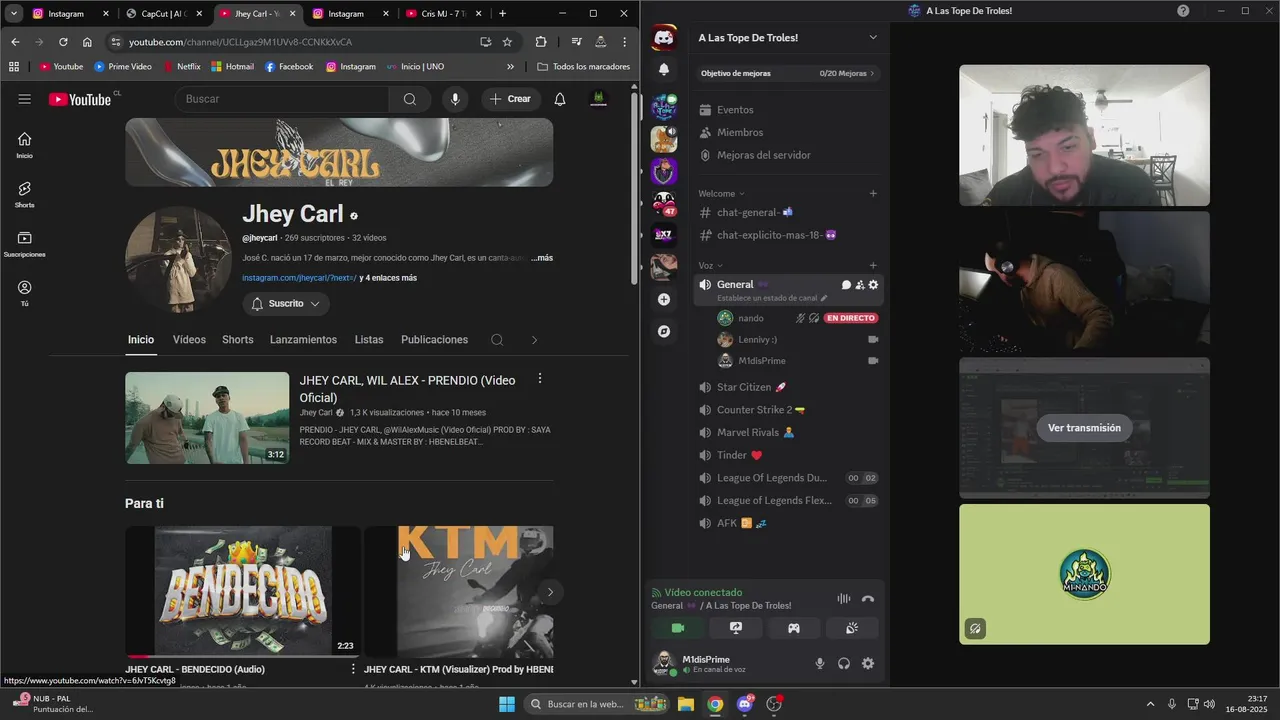
Task: Open Discord help question mark
Action: [1183, 11]
